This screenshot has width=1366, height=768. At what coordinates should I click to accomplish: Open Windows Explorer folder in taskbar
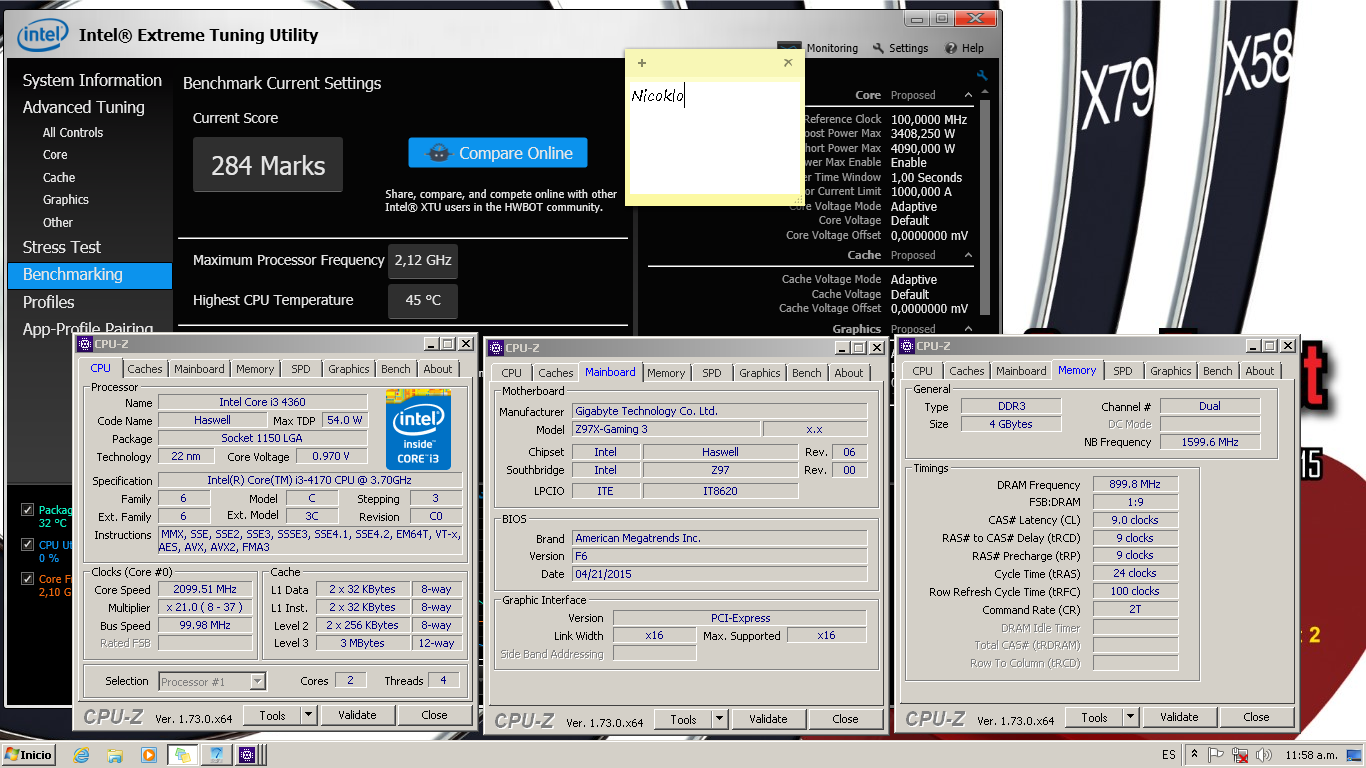click(115, 755)
